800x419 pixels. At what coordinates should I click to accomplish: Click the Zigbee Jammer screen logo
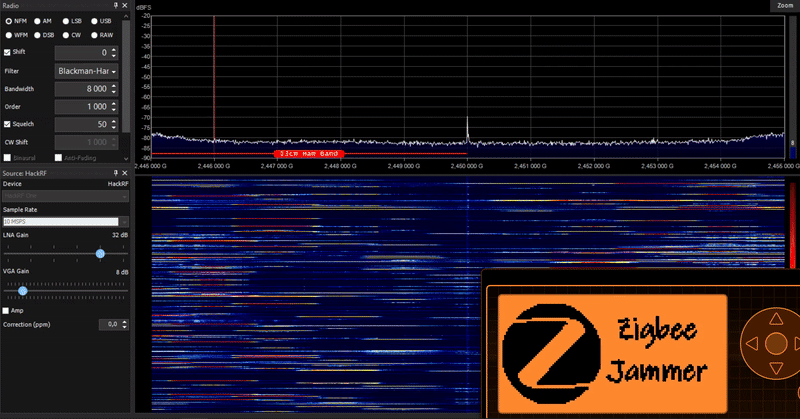(x=551, y=353)
